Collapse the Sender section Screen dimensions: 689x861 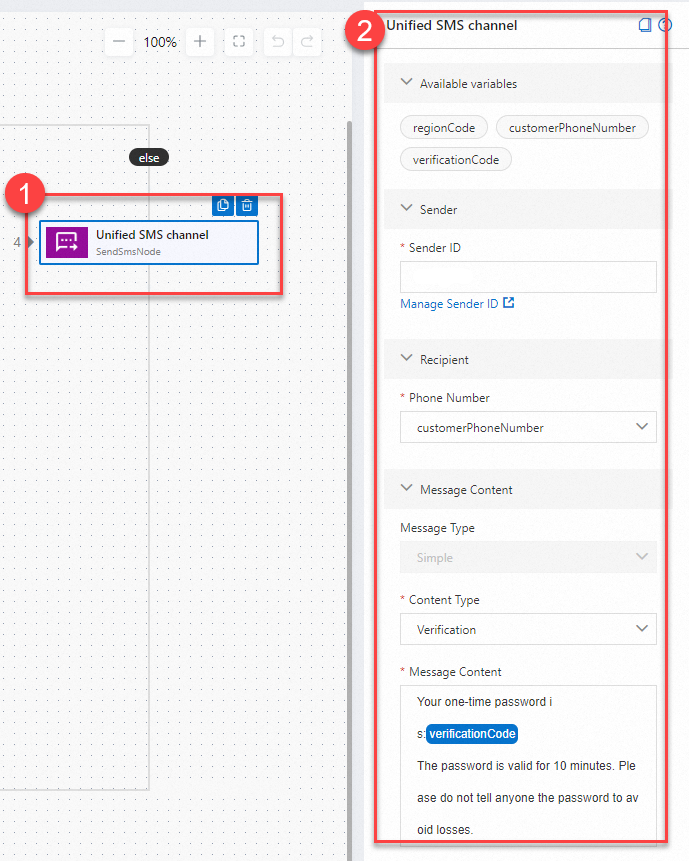(x=406, y=208)
